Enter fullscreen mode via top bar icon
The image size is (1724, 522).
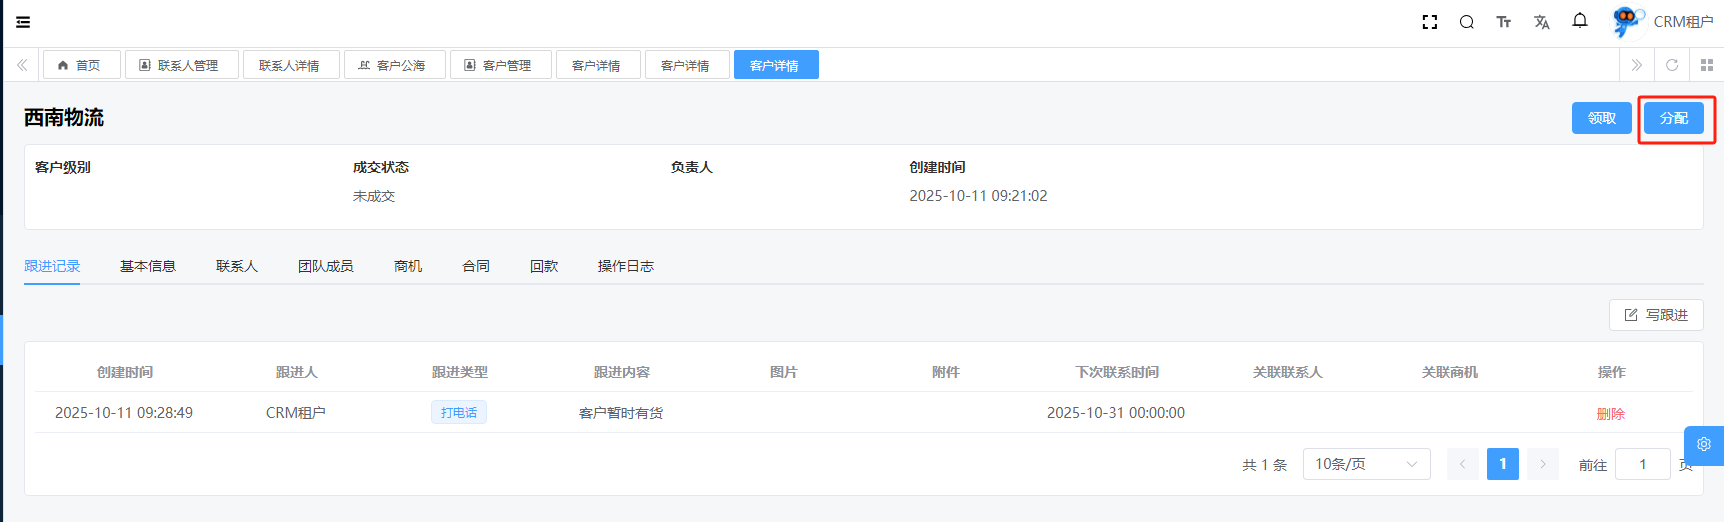click(x=1430, y=22)
